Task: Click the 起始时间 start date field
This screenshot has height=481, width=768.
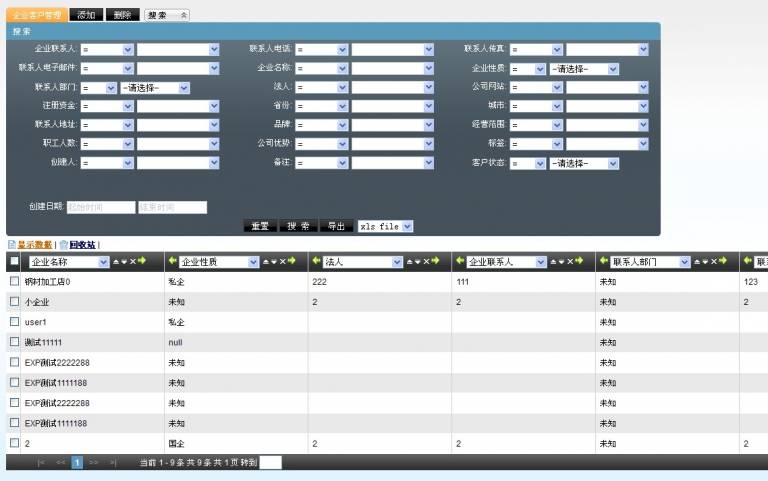Action: pyautogui.click(x=100, y=207)
